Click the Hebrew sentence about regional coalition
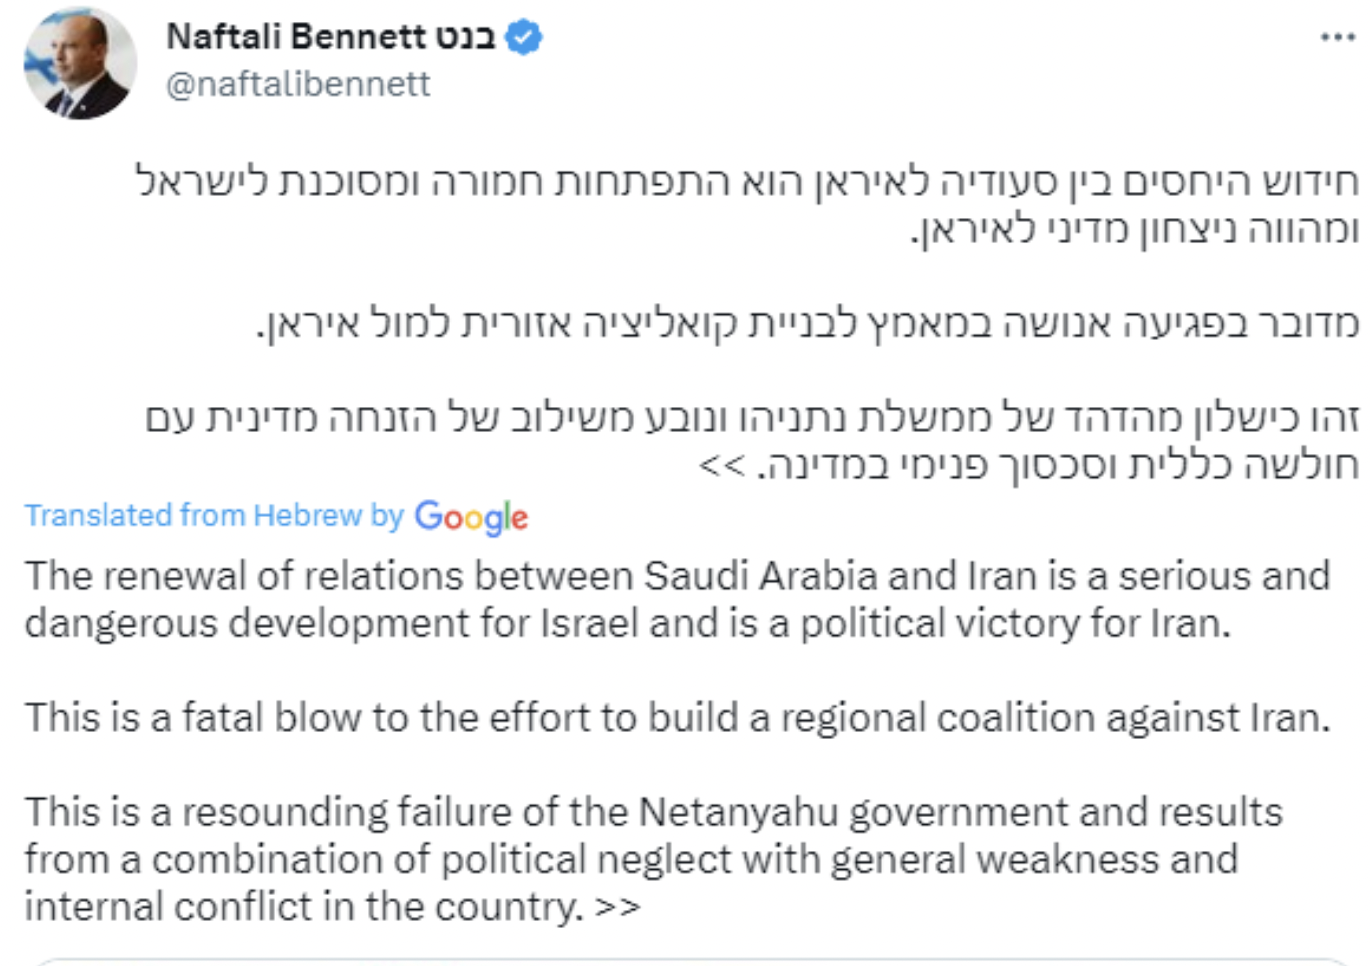The width and height of the screenshot is (1370, 966). click(x=808, y=323)
